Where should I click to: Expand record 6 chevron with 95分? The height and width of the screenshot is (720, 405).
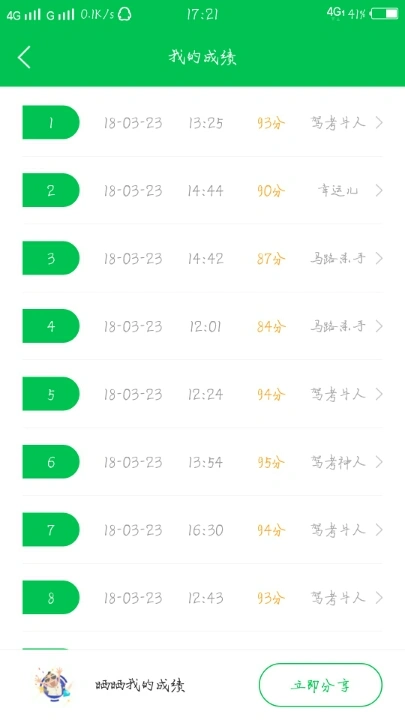pos(379,462)
